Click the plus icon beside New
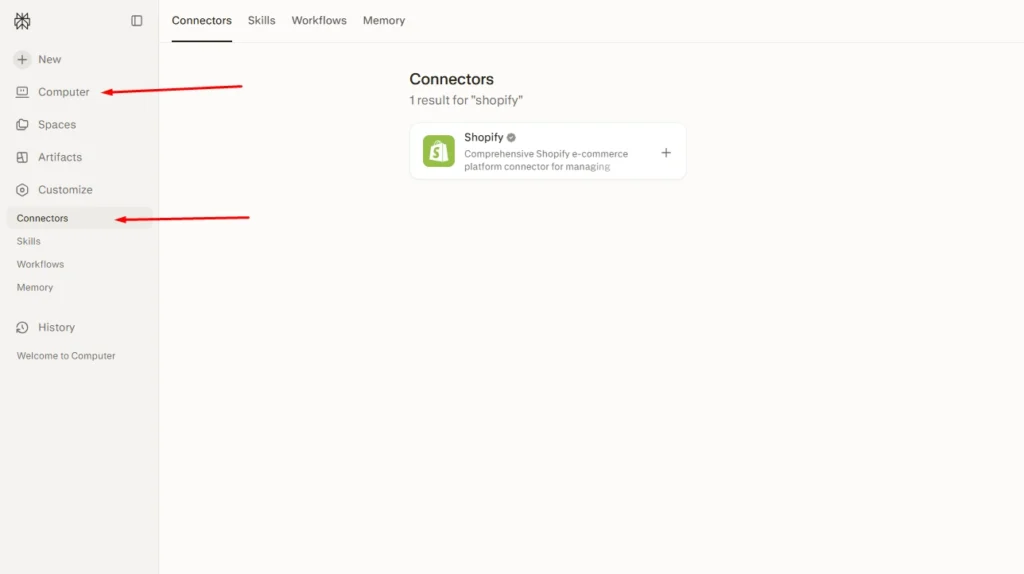 22,59
